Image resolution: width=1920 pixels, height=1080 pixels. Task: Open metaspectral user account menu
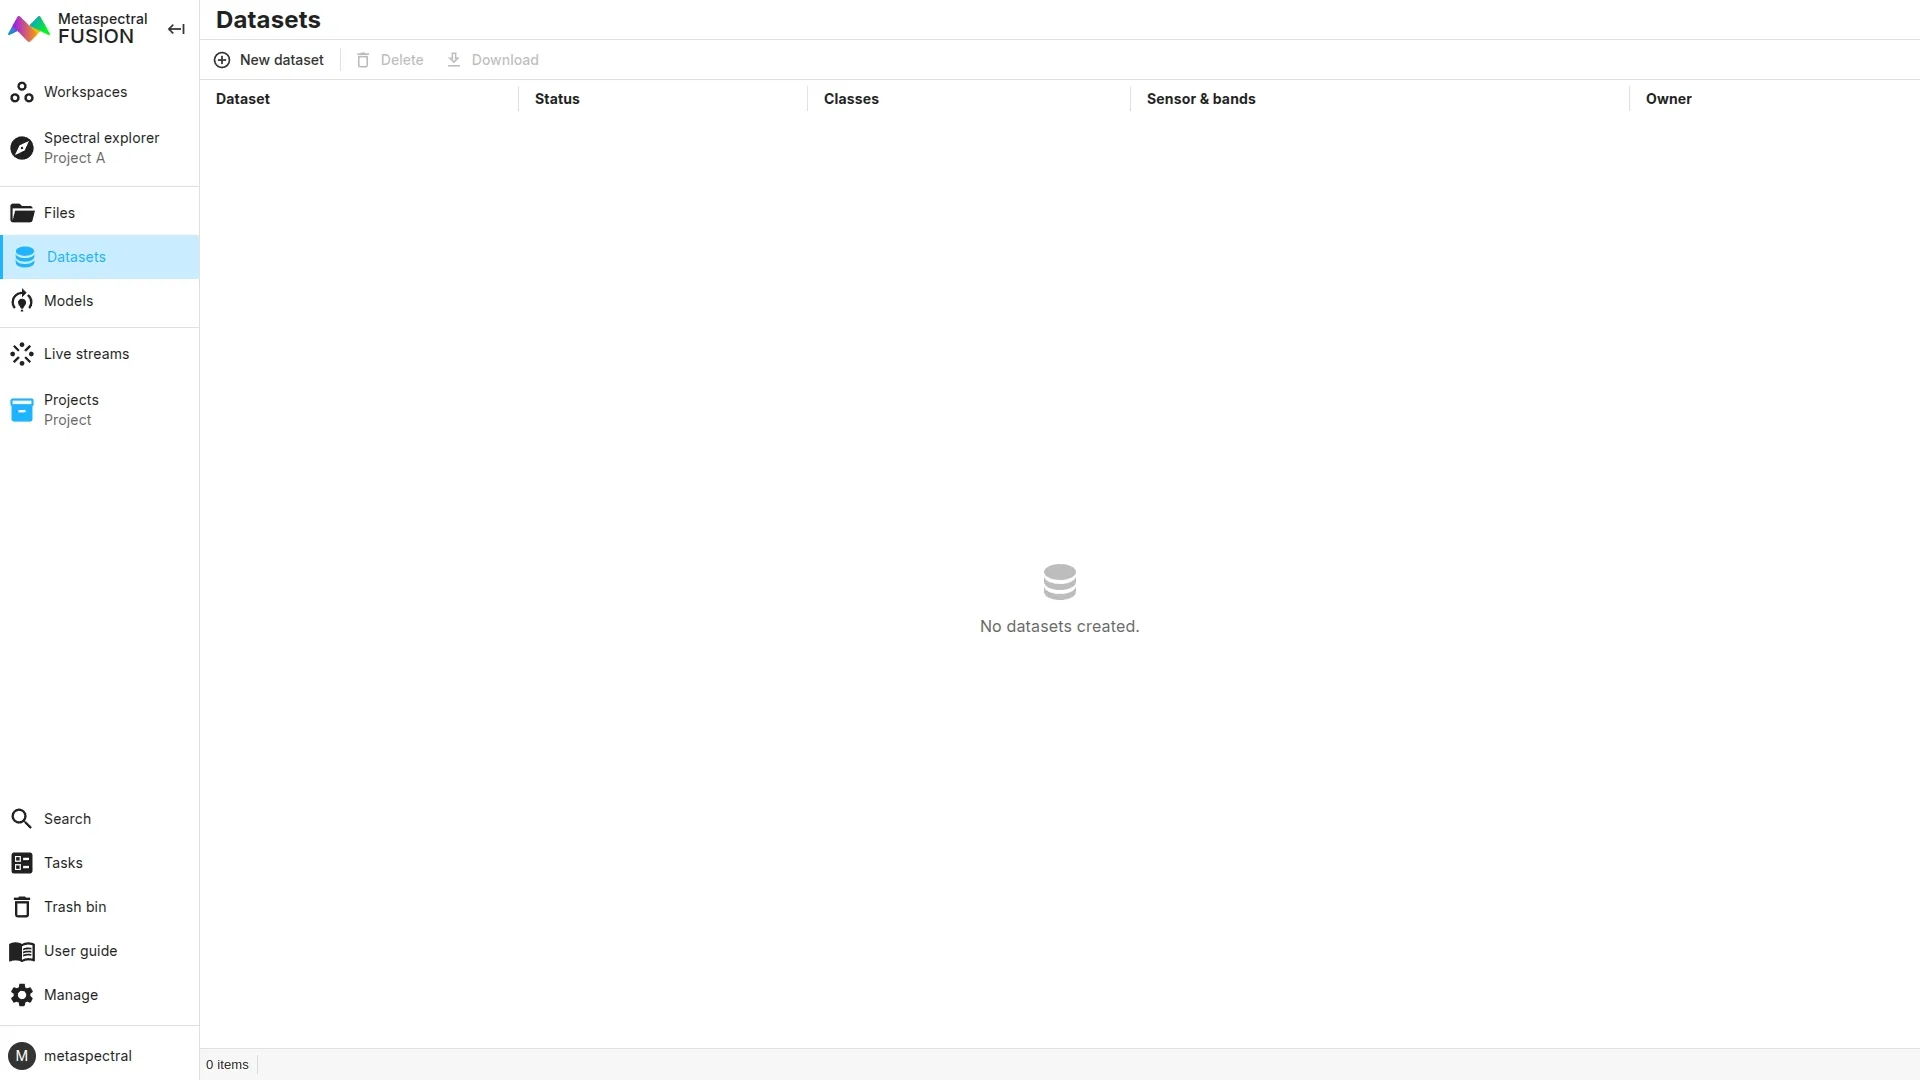(87, 1056)
